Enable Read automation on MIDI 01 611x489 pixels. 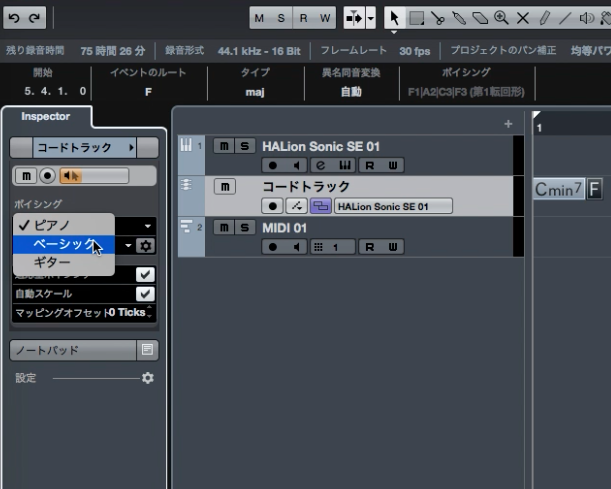point(369,247)
